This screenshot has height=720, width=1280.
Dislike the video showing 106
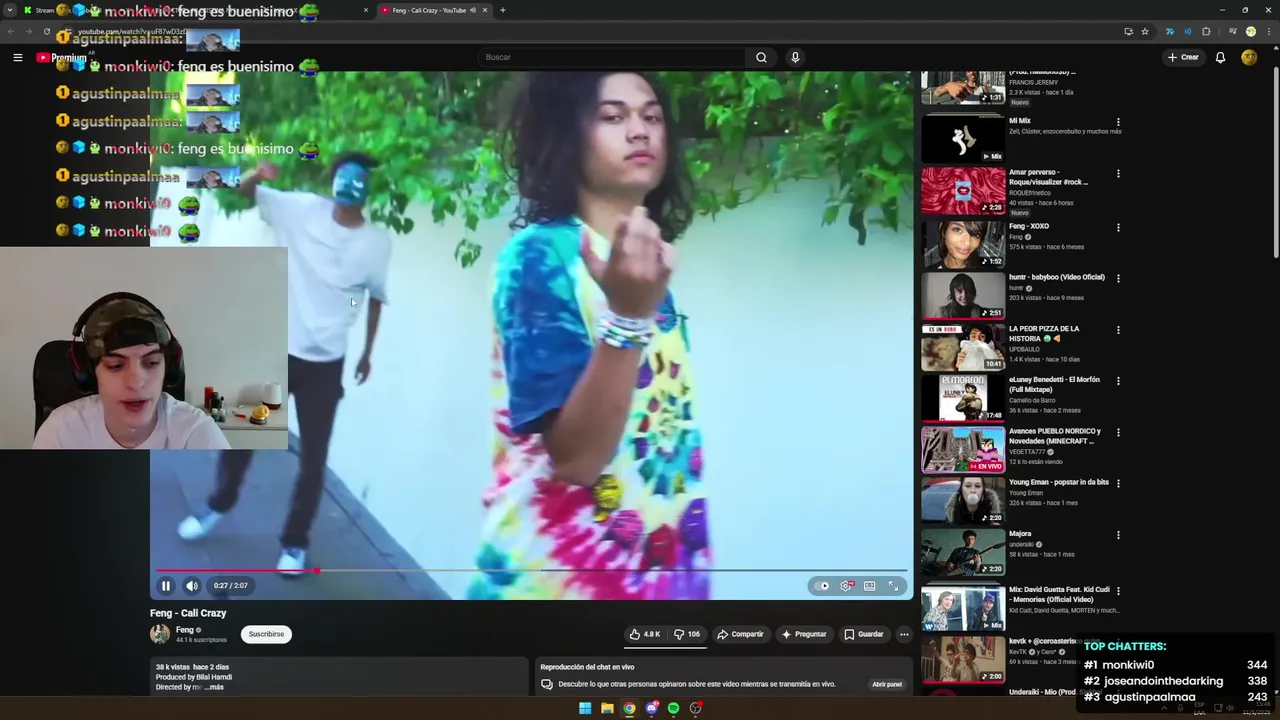click(687, 634)
